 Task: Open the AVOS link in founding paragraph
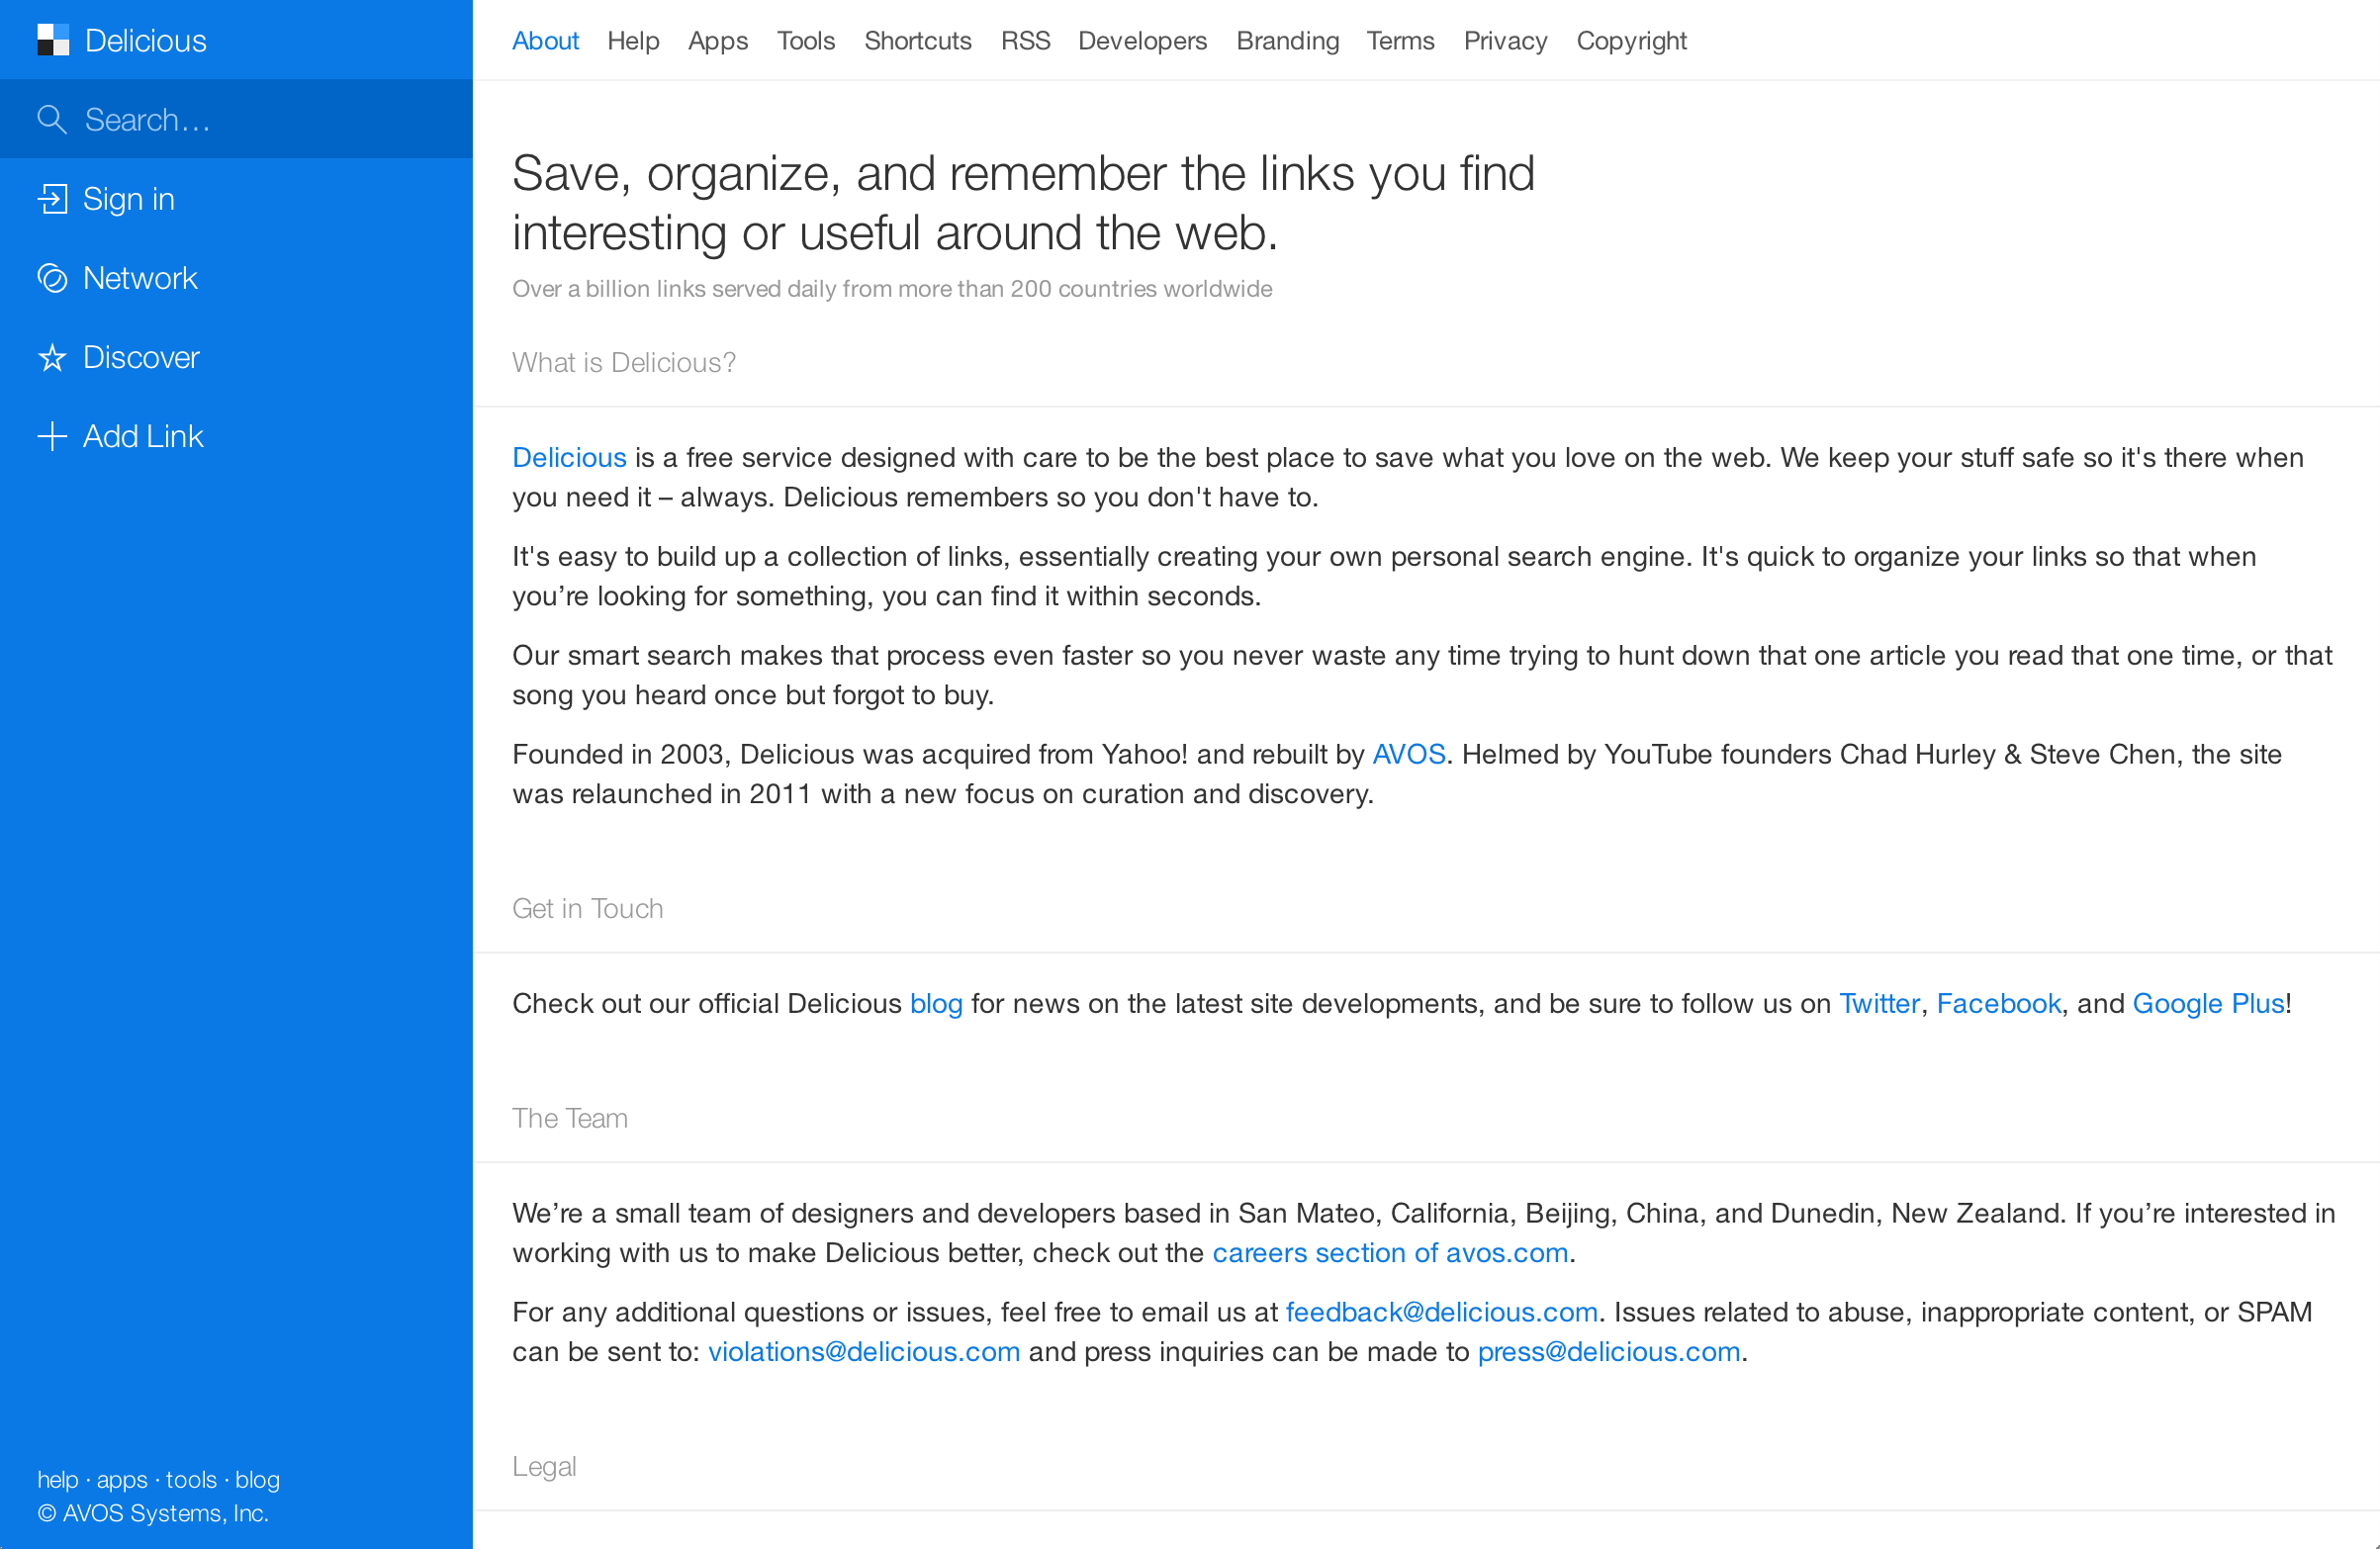tap(1409, 754)
